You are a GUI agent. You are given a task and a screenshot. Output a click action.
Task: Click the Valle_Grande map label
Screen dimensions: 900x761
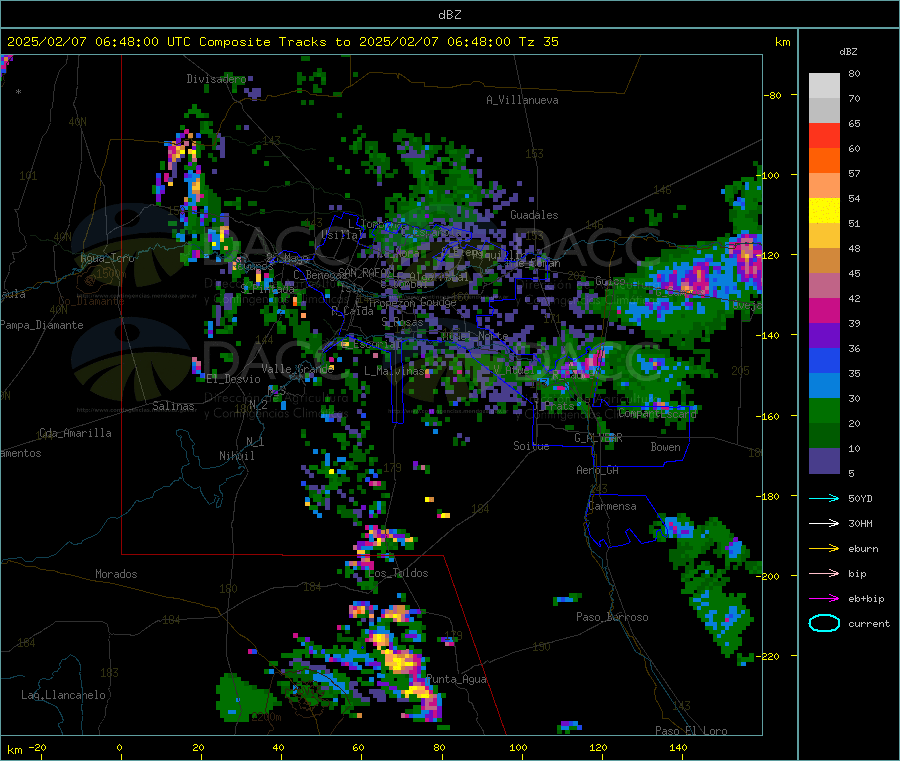(297, 368)
